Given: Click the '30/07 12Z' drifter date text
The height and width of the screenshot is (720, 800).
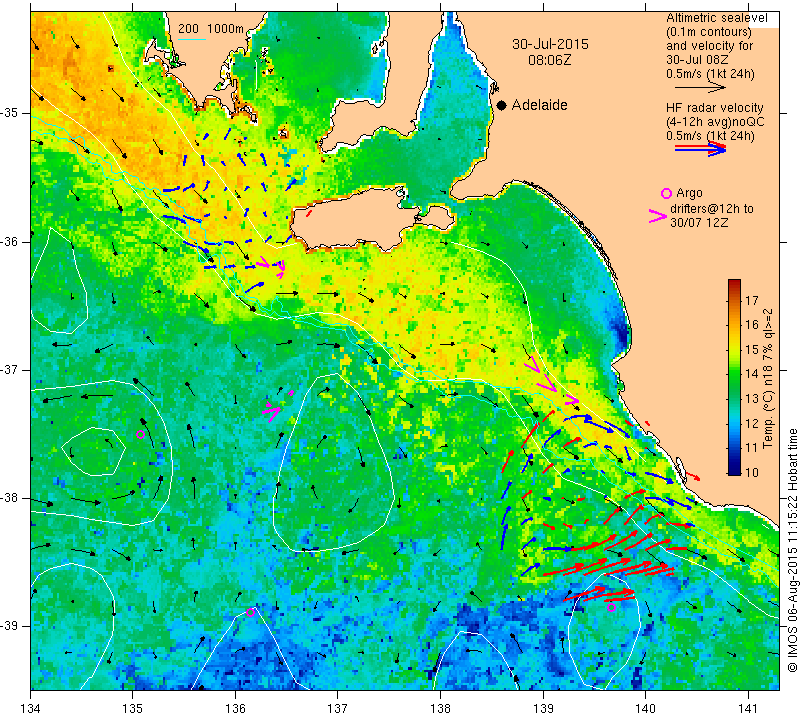Looking at the screenshot, I should (x=699, y=223).
